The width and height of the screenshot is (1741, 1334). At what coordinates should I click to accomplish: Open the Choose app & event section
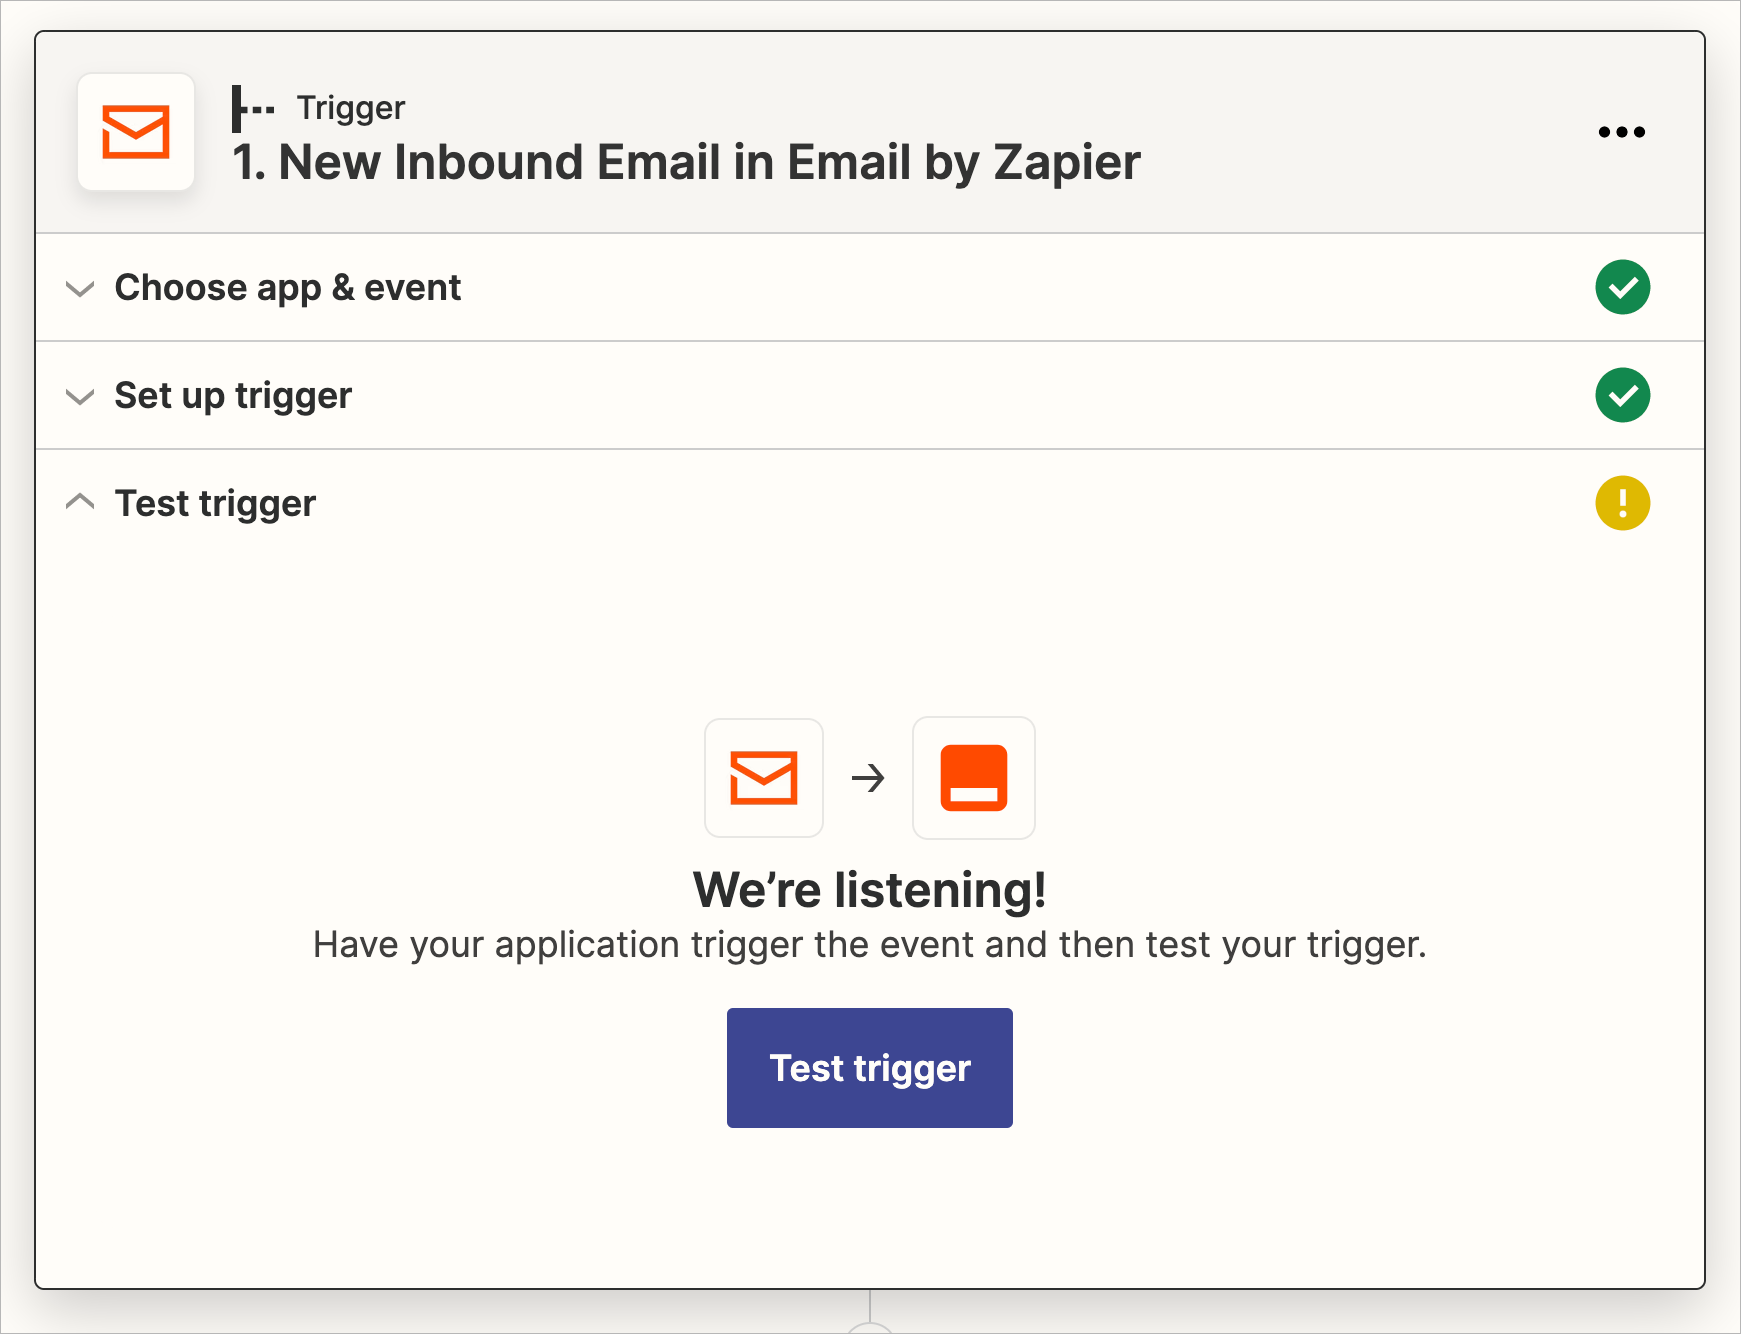(x=870, y=288)
